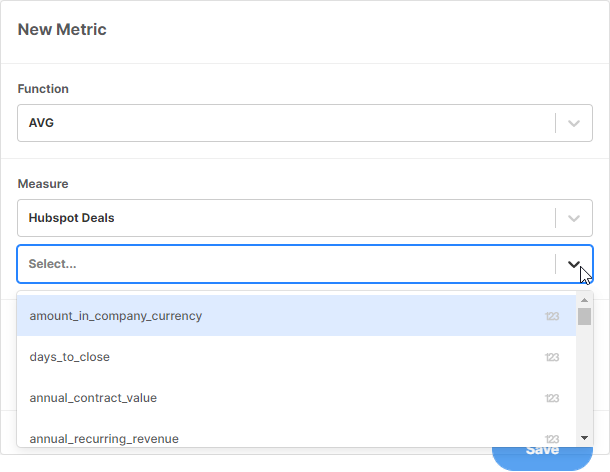
Task: Click the 123 icon next to days_to_close
Action: tap(552, 357)
